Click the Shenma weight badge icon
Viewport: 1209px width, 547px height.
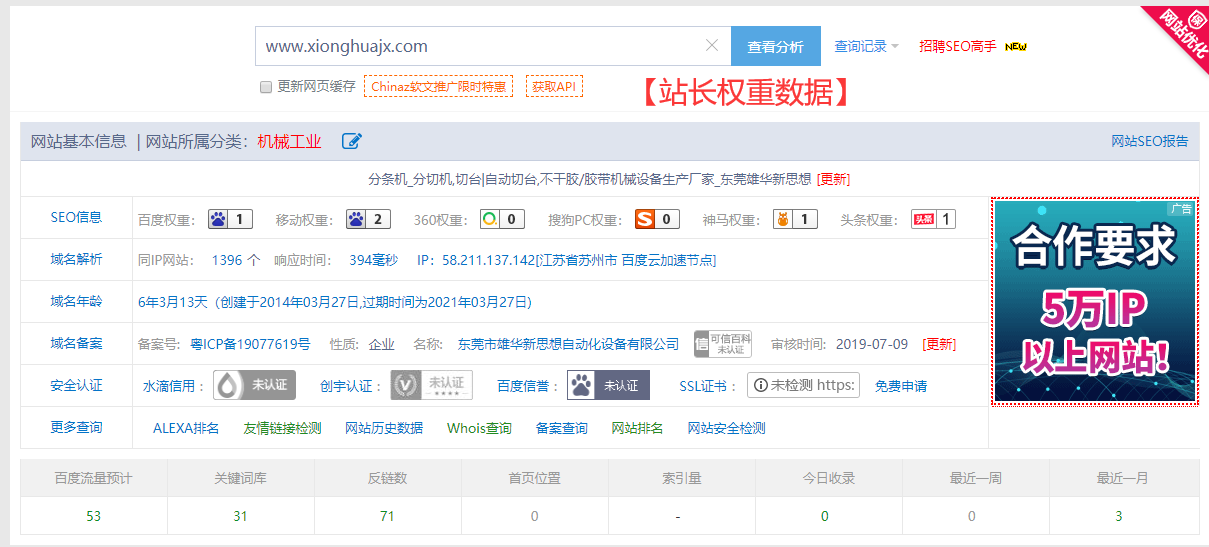(x=795, y=220)
